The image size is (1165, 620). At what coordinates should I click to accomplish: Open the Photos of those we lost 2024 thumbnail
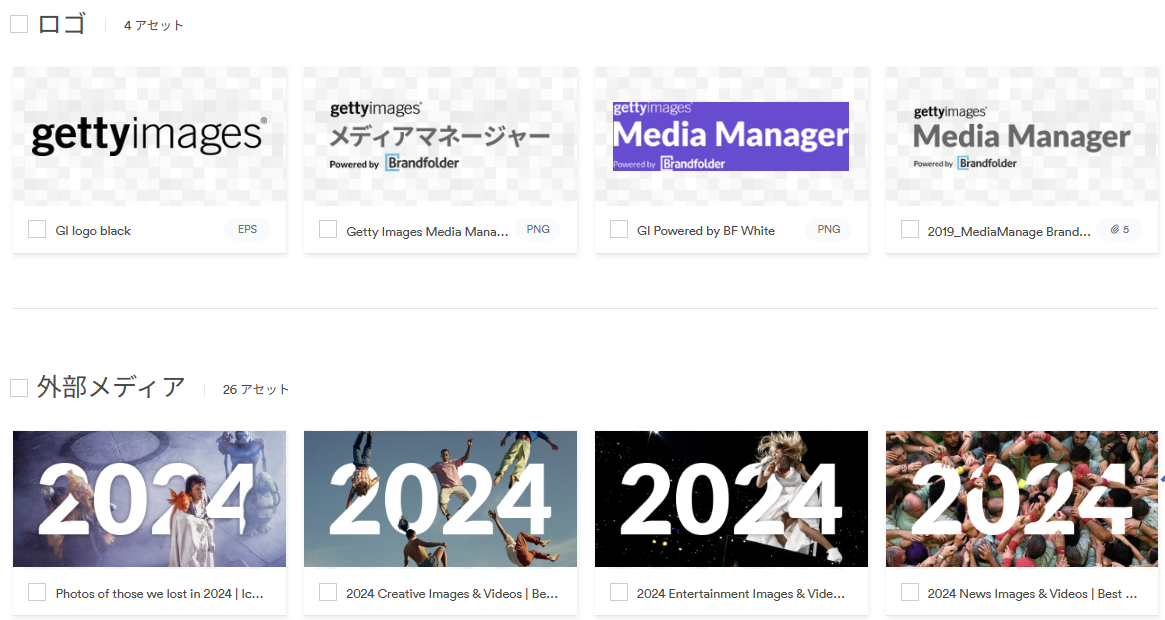[149, 499]
